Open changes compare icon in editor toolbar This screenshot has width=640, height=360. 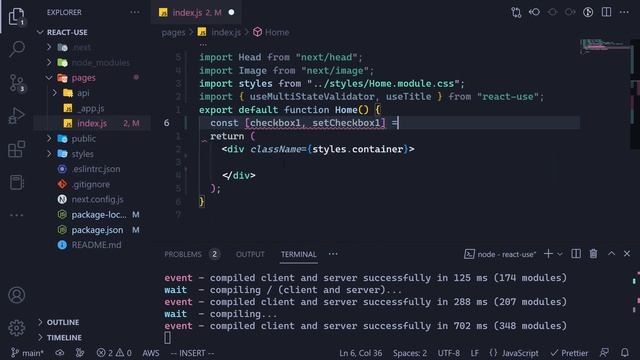pyautogui.click(x=516, y=12)
